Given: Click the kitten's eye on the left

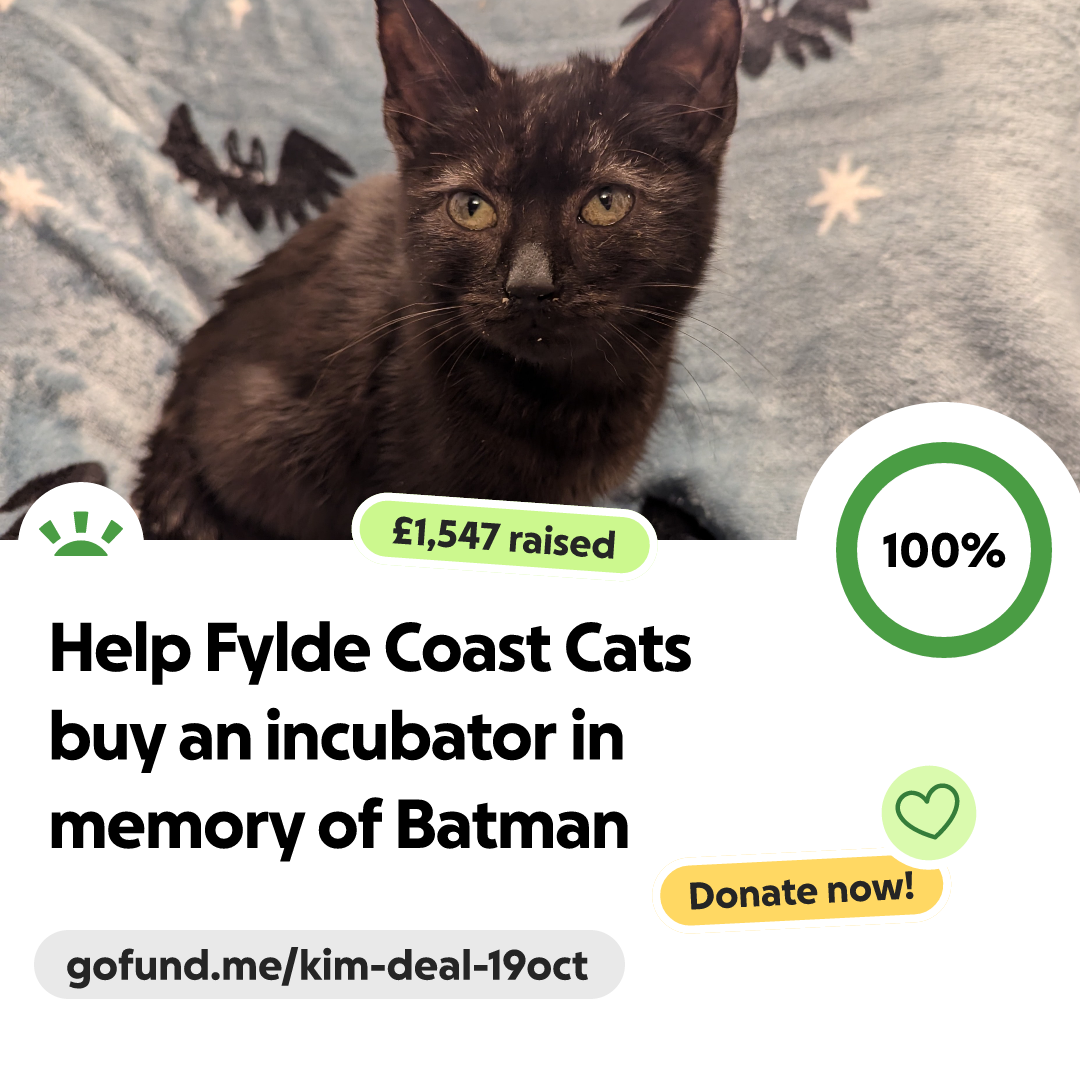Looking at the screenshot, I should tap(472, 210).
